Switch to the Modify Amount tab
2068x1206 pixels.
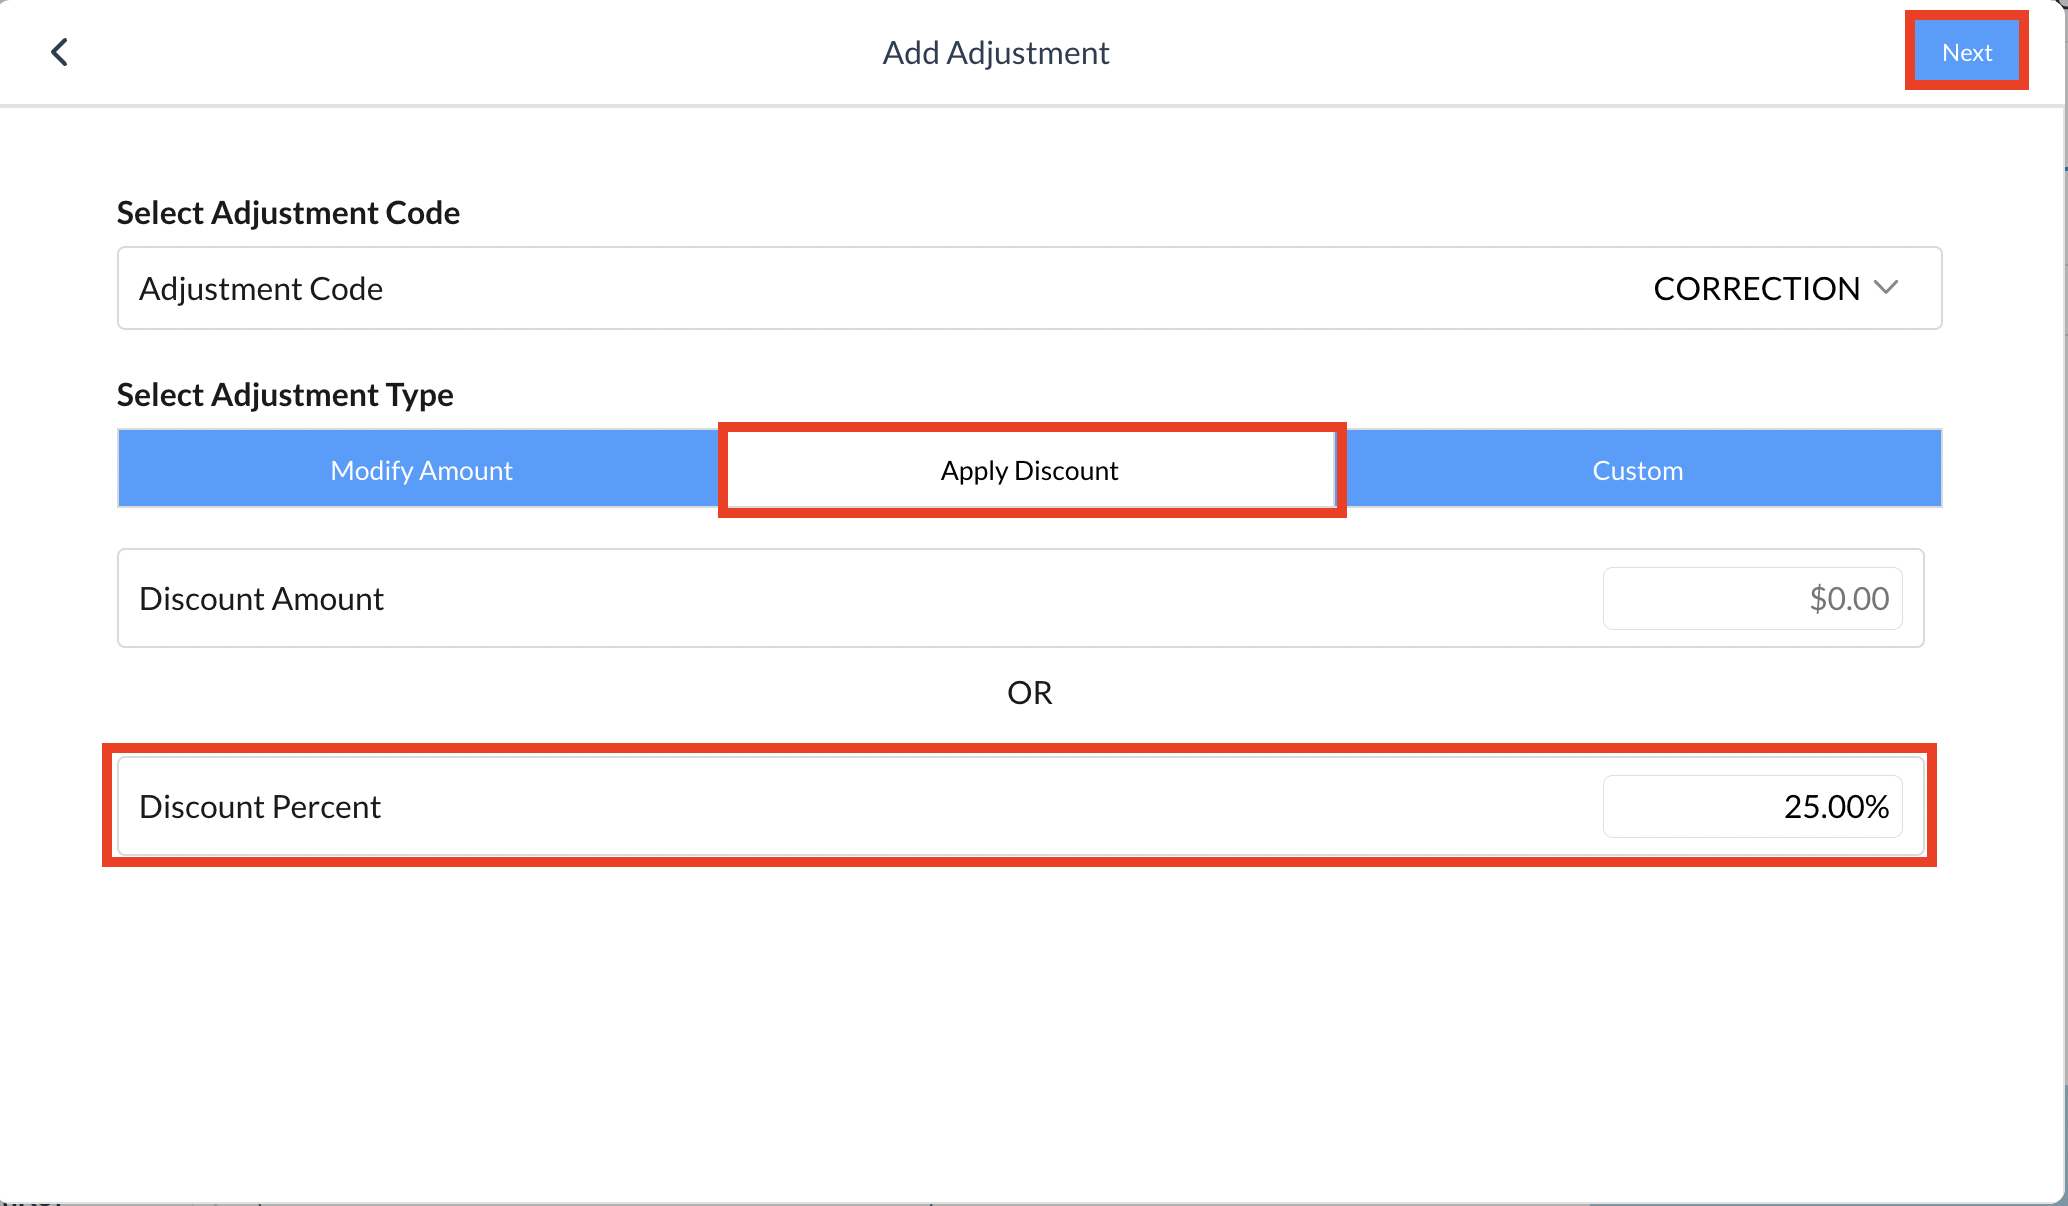[421, 470]
